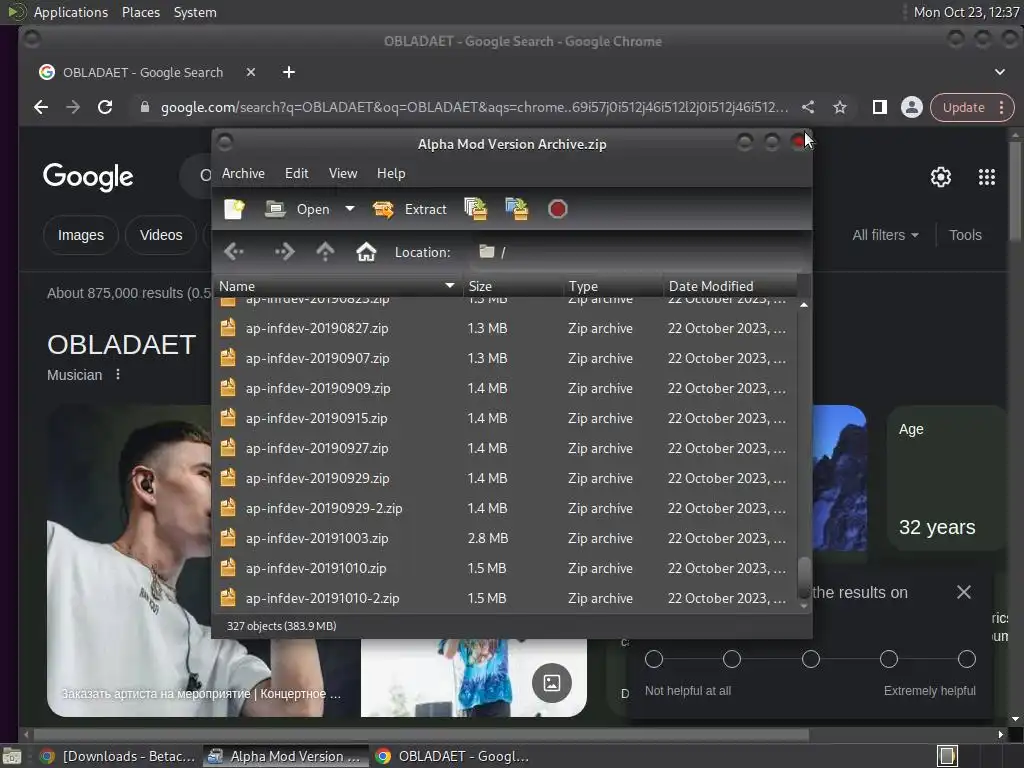Go to archive home location
This screenshot has width=1024, height=768.
tap(366, 251)
